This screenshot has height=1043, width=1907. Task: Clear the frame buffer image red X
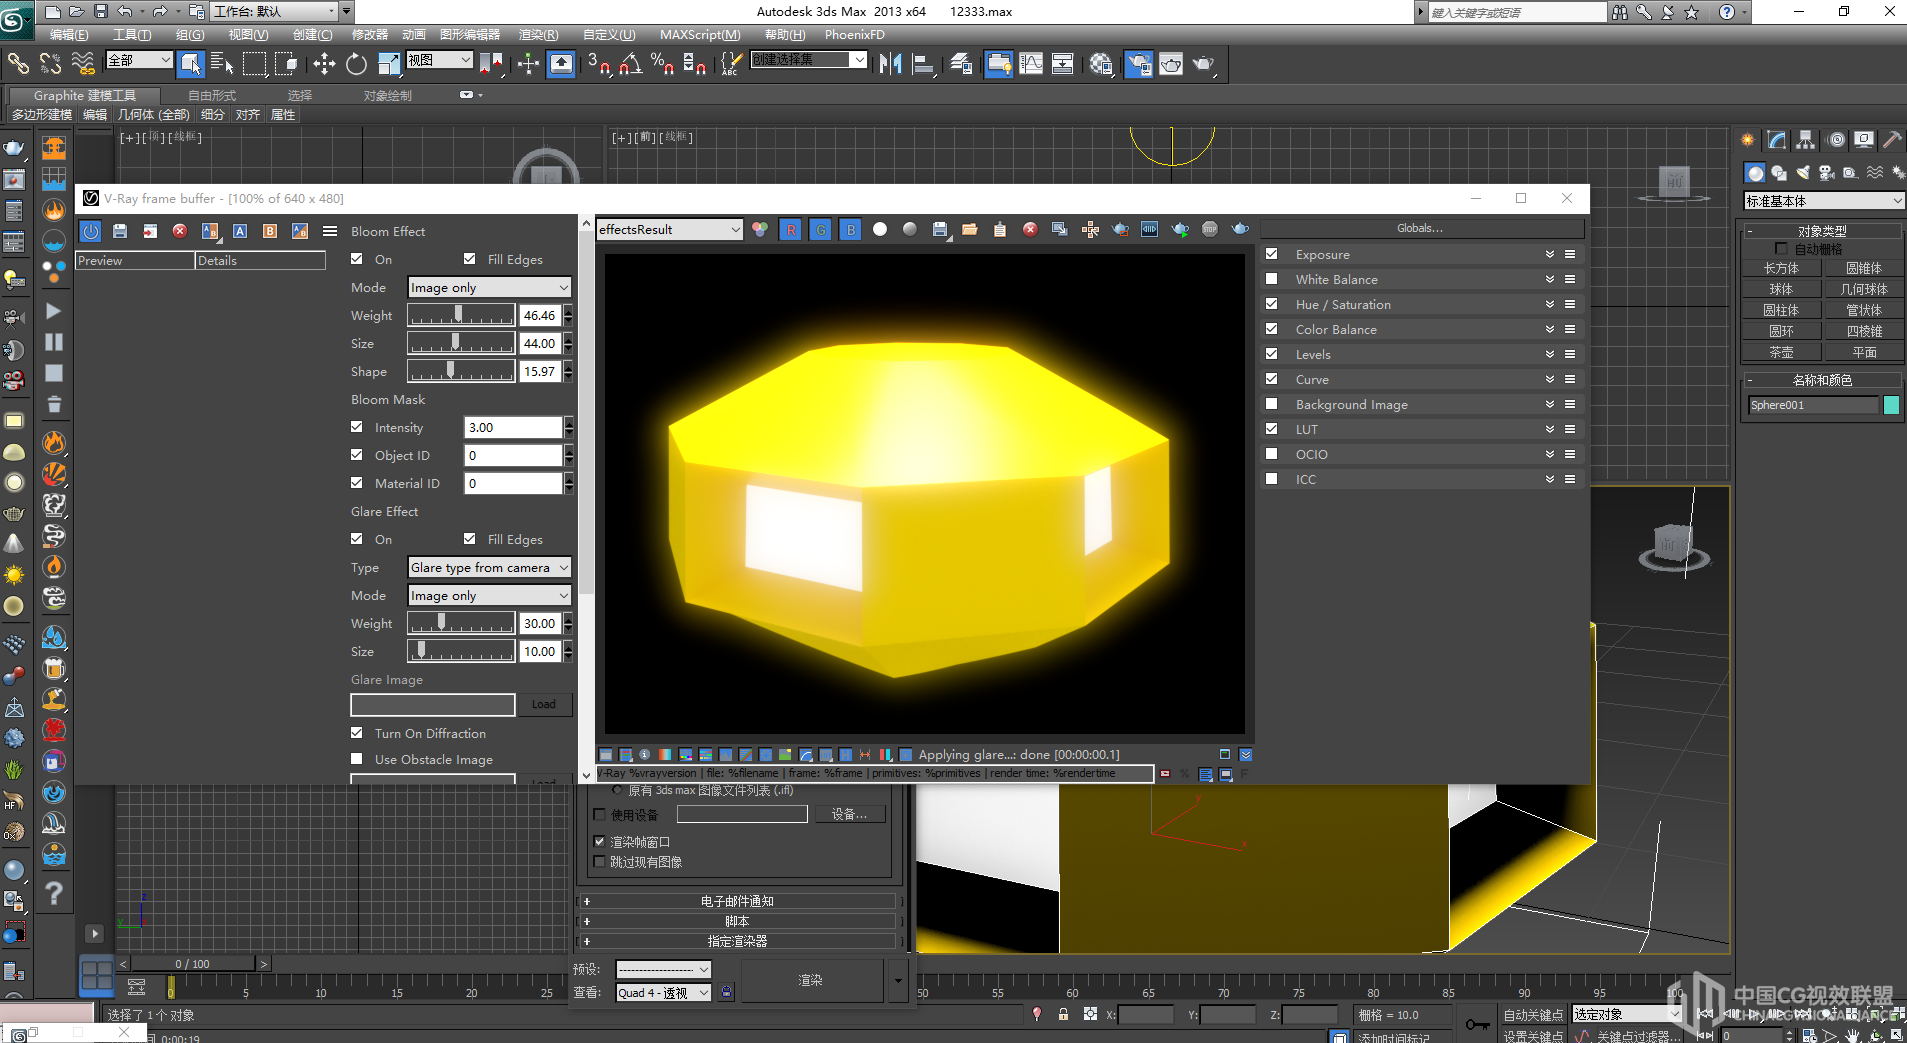coord(1030,229)
